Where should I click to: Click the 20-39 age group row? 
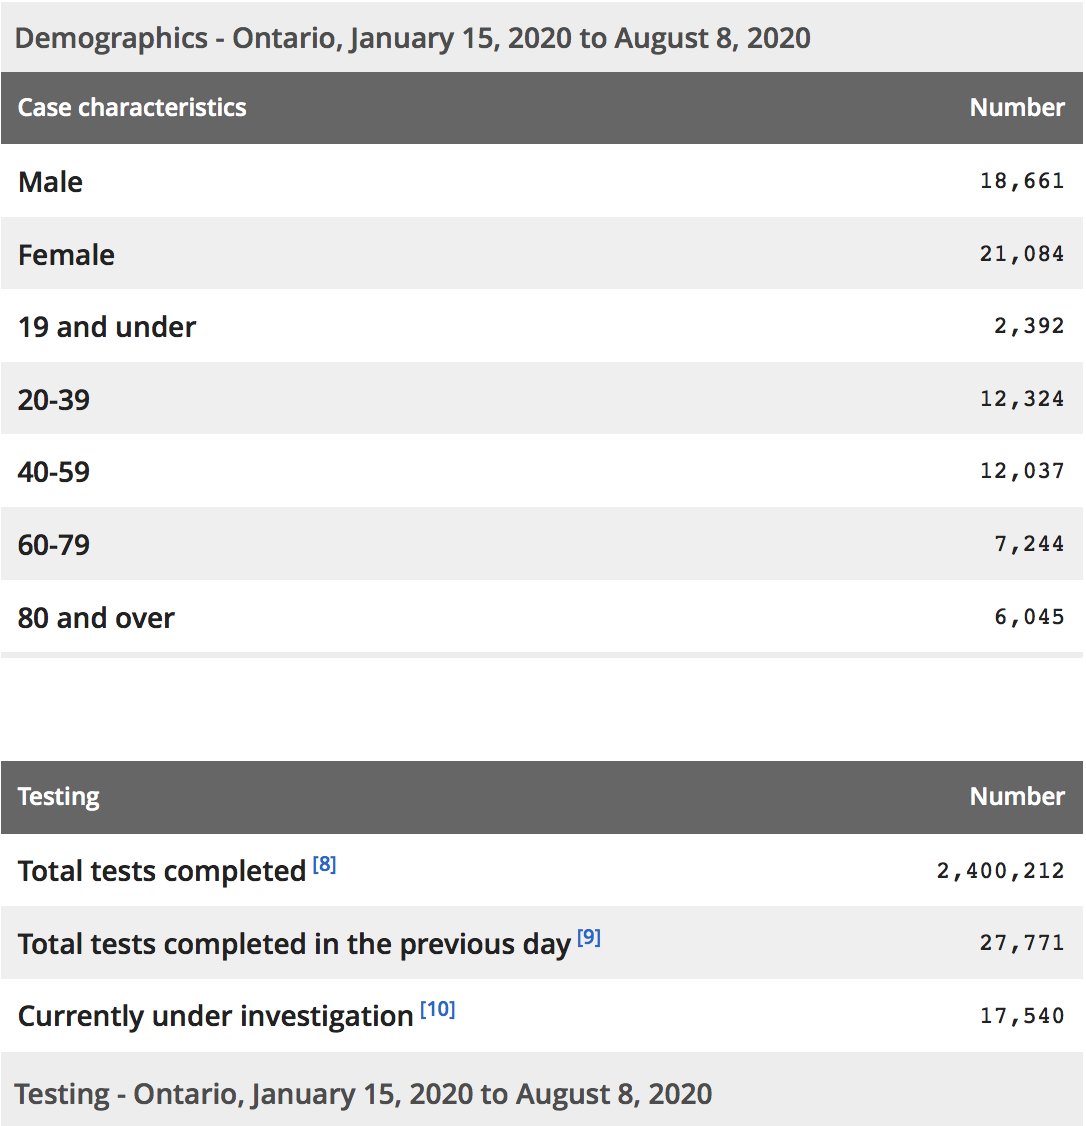[542, 399]
